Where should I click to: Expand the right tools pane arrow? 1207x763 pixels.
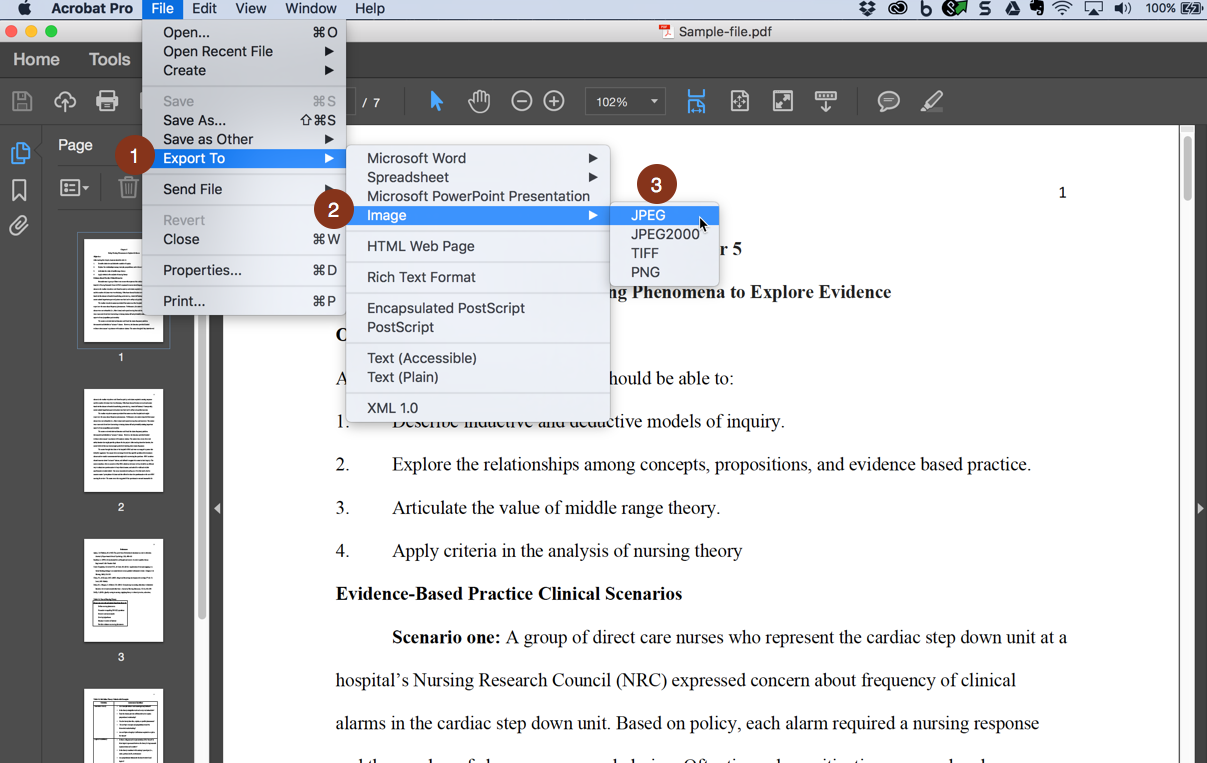tap(1200, 508)
